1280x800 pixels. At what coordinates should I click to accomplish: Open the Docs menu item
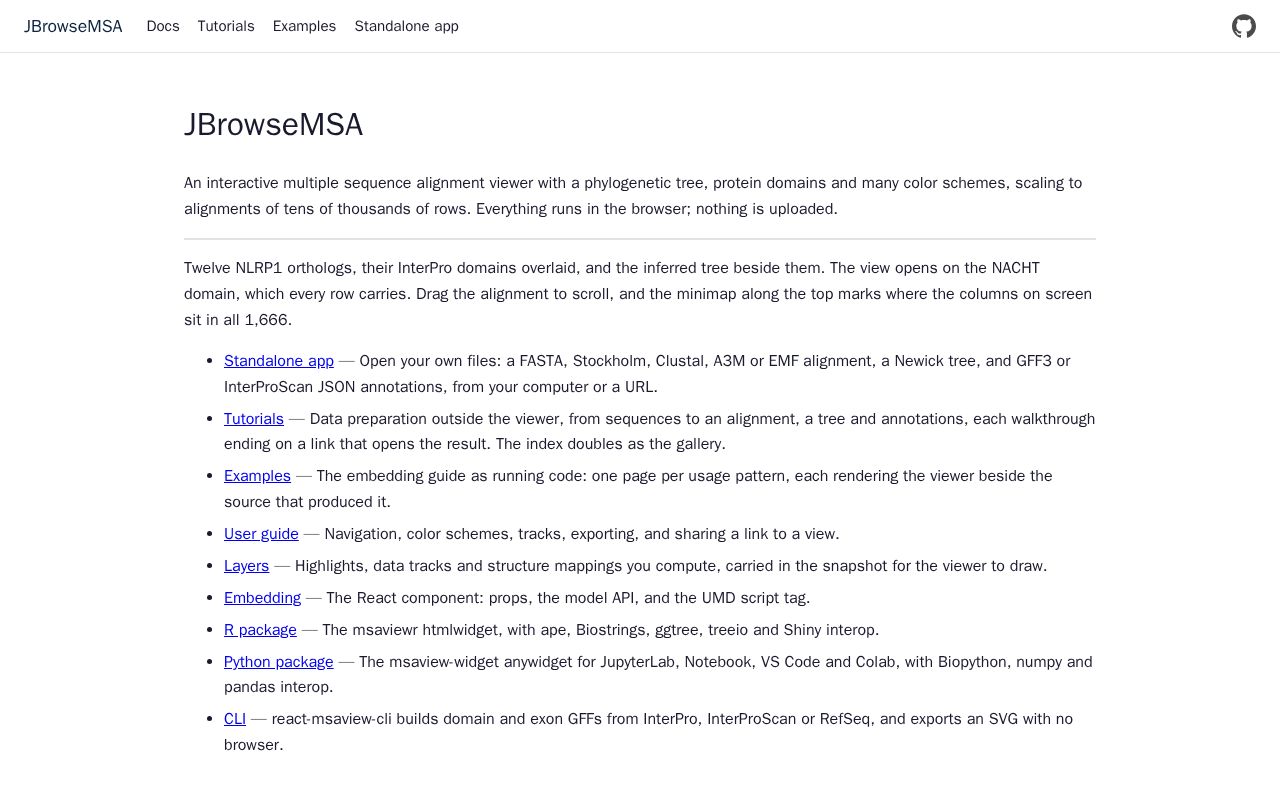(163, 26)
